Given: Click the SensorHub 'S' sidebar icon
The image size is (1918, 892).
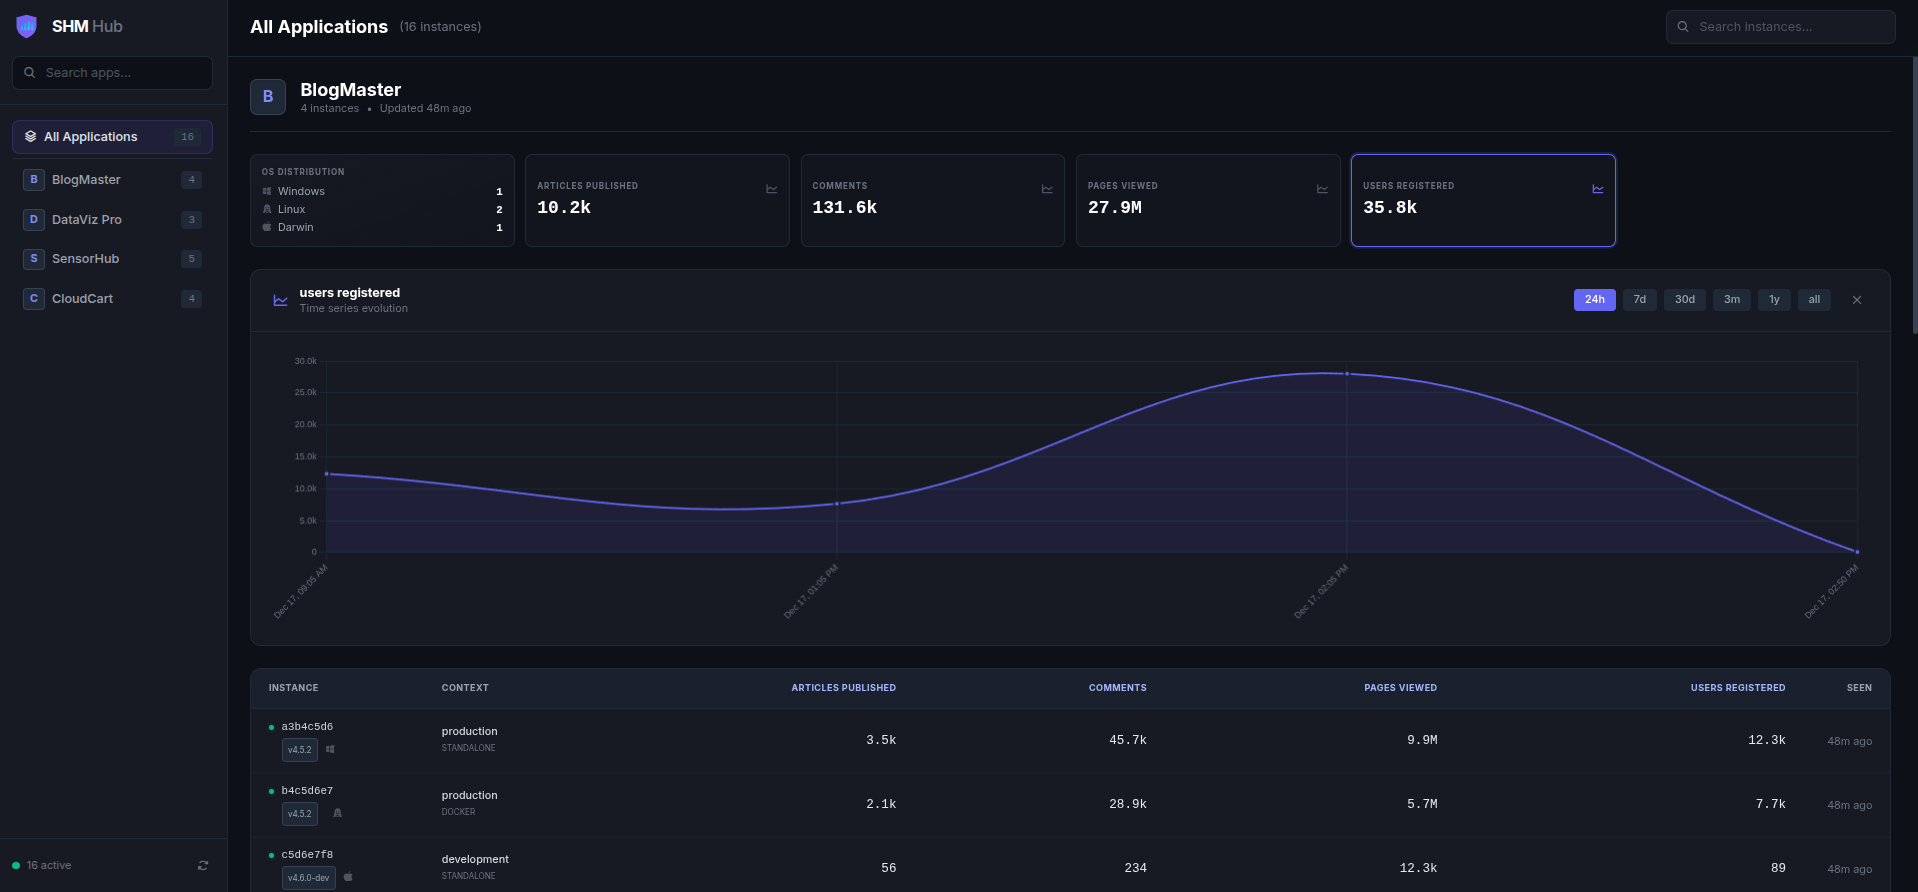Looking at the screenshot, I should (34, 259).
